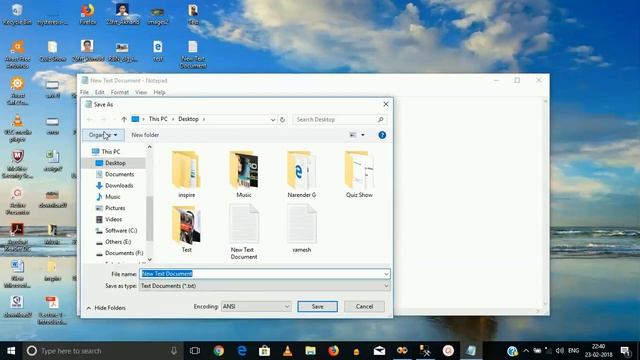The height and width of the screenshot is (360, 640).
Task: Click the volume icon in system tray
Action: point(560,351)
